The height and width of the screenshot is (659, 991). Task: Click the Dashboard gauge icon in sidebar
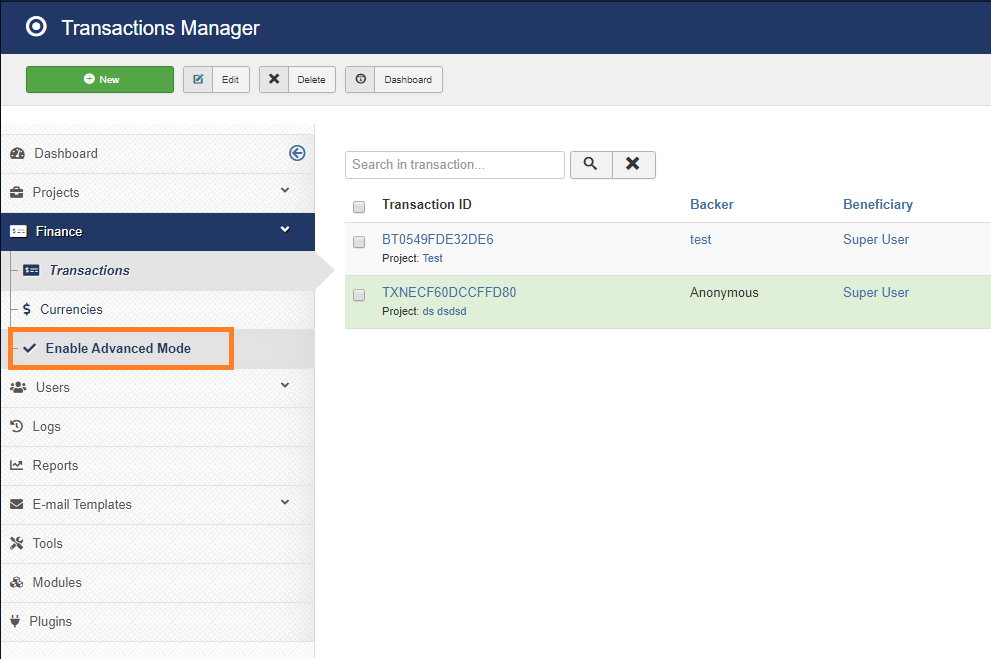[18, 154]
